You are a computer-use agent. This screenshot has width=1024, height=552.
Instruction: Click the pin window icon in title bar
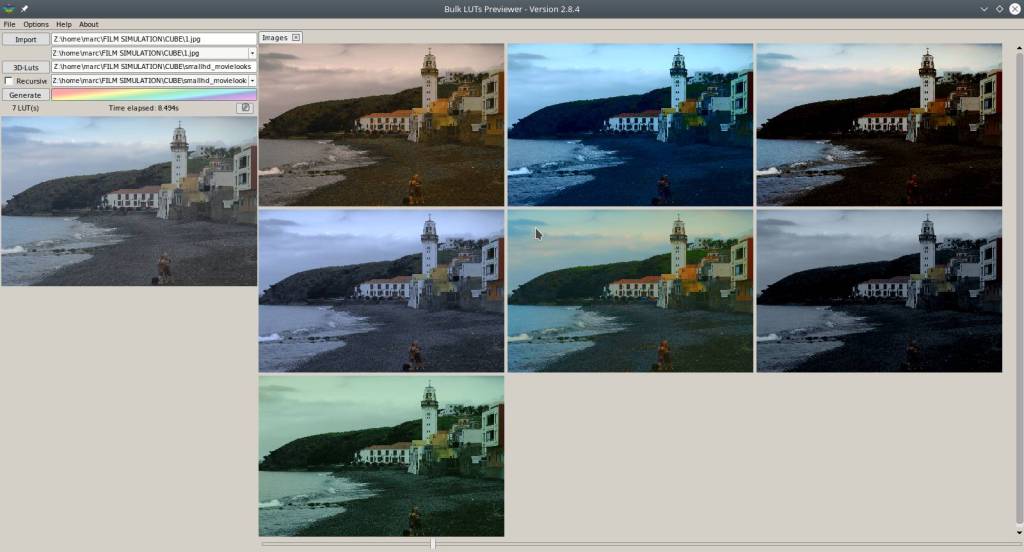(25, 9)
